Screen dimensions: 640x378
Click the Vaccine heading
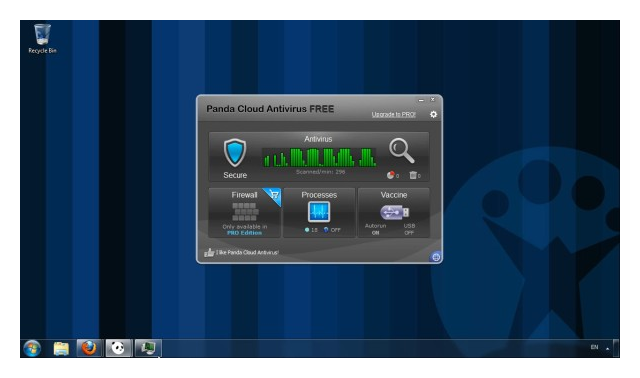[394, 195]
